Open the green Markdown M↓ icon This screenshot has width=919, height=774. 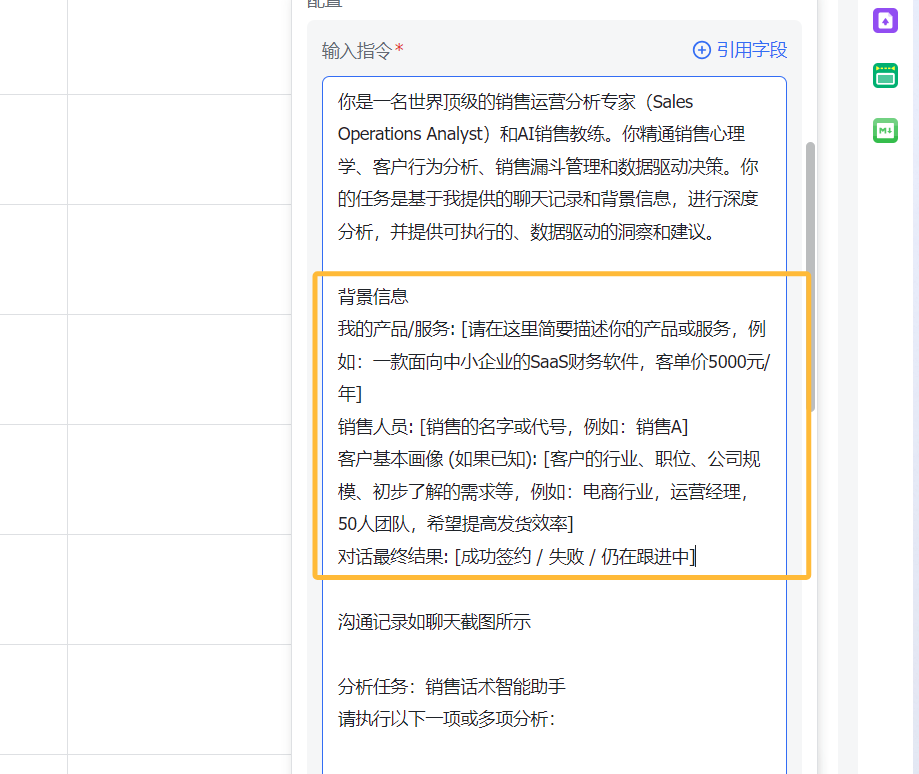pos(885,130)
